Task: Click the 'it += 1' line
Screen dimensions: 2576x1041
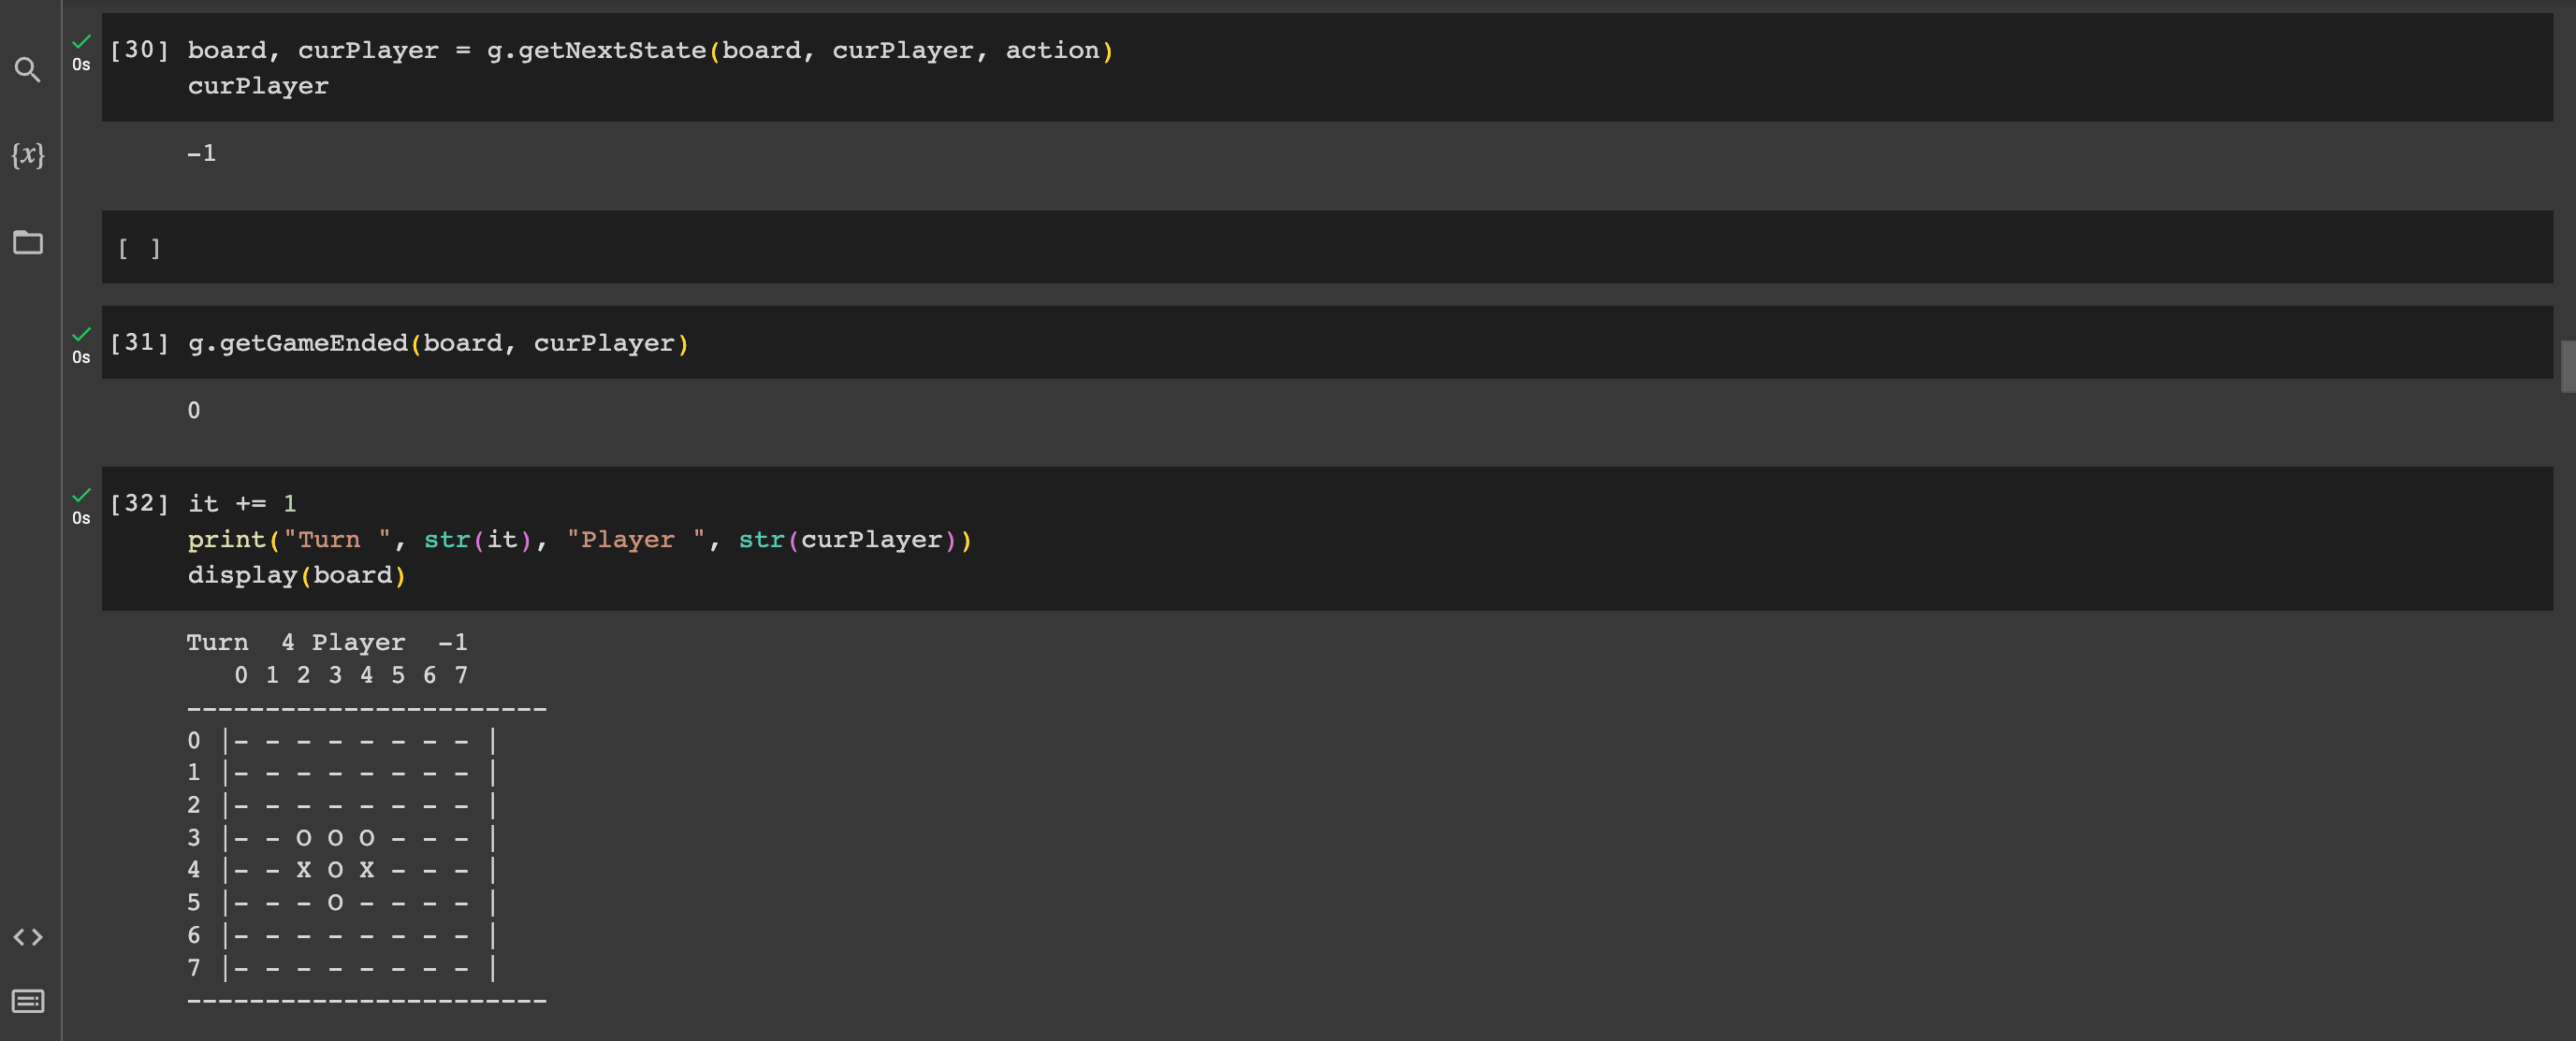Action: coord(242,503)
